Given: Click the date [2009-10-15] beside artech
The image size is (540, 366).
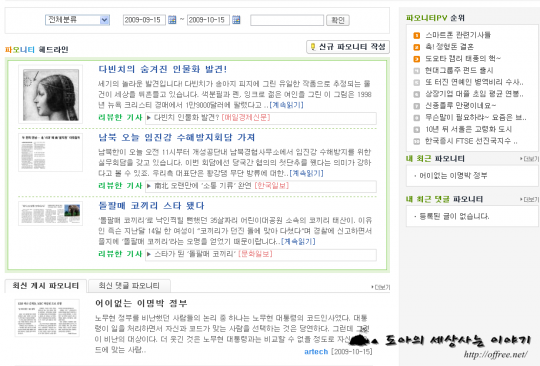Looking at the screenshot, I should click(352, 352).
